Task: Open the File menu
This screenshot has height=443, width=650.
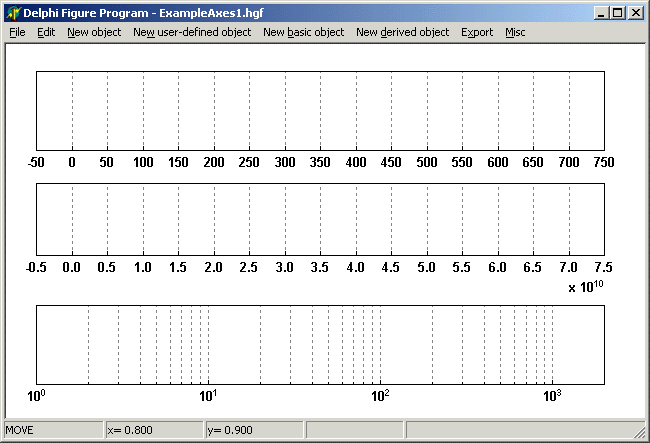Action: [17, 32]
